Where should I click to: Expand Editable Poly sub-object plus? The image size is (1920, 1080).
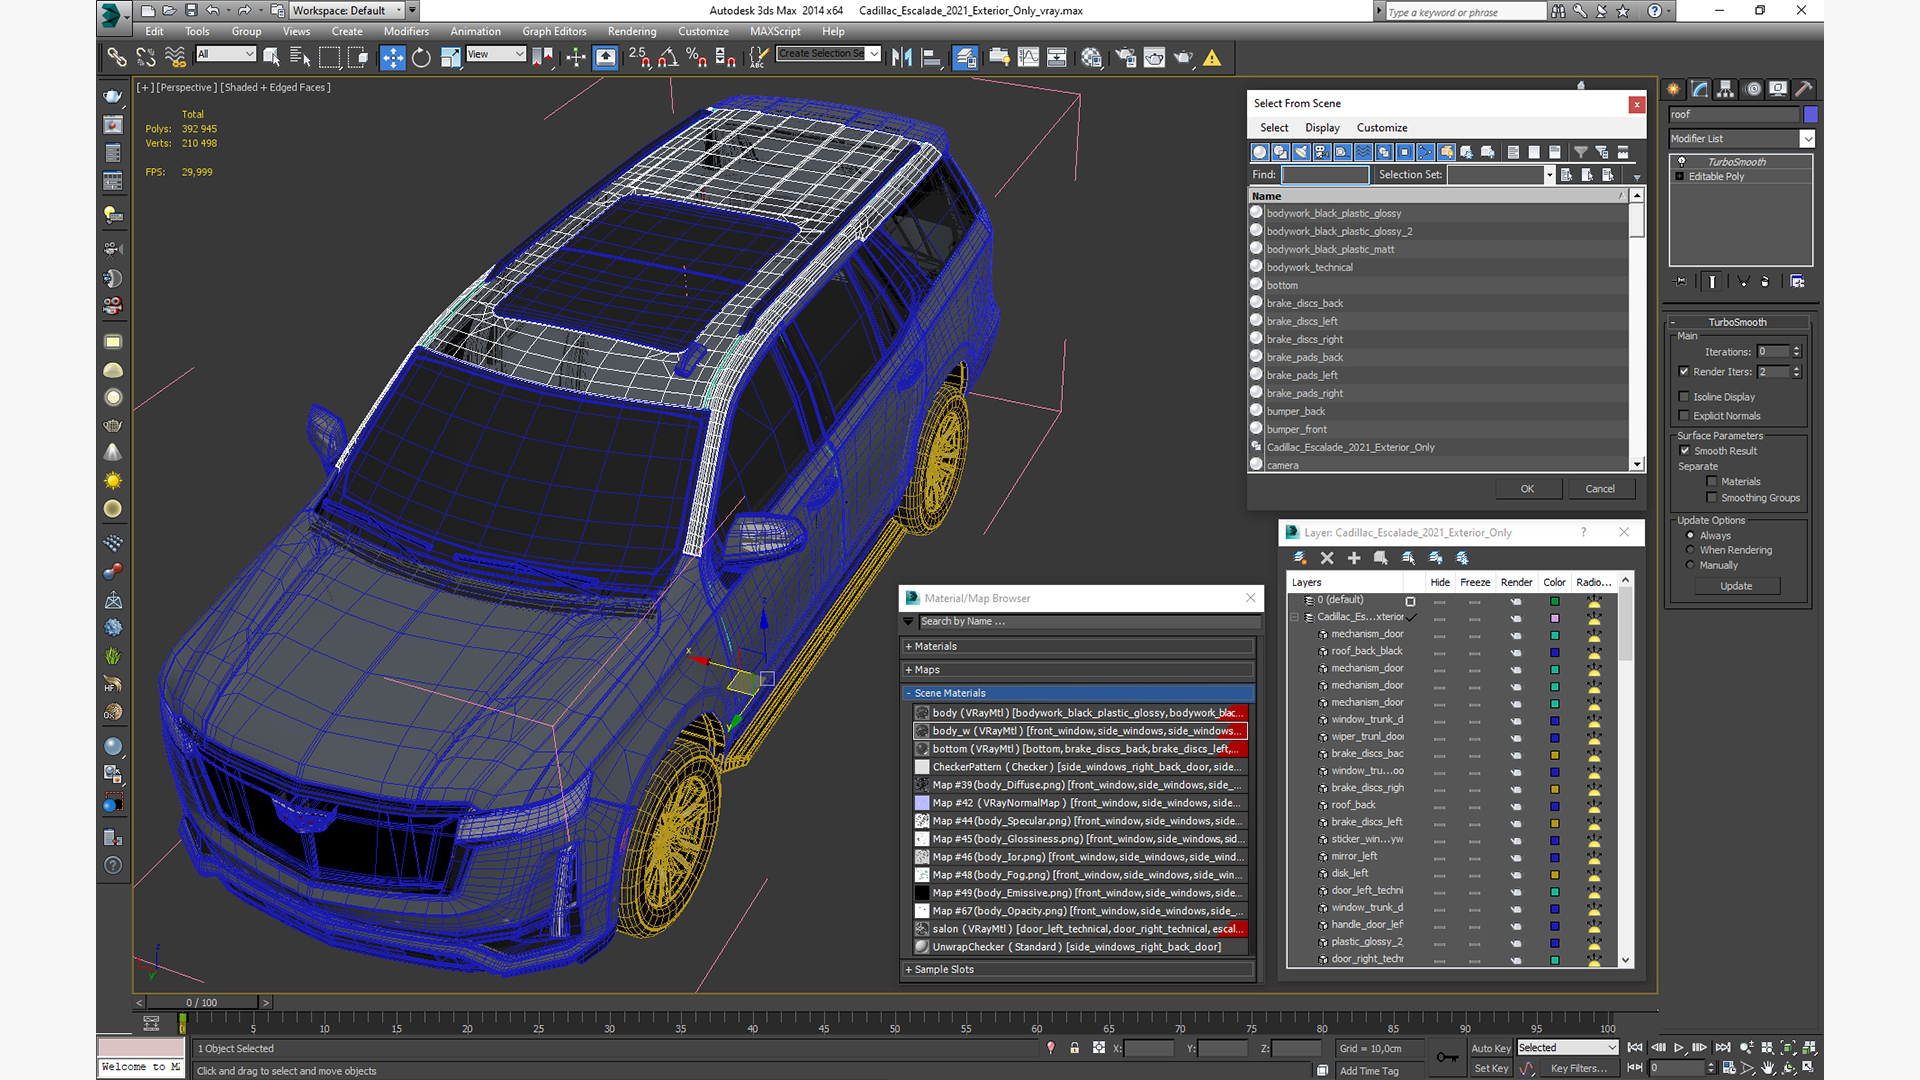[1680, 177]
